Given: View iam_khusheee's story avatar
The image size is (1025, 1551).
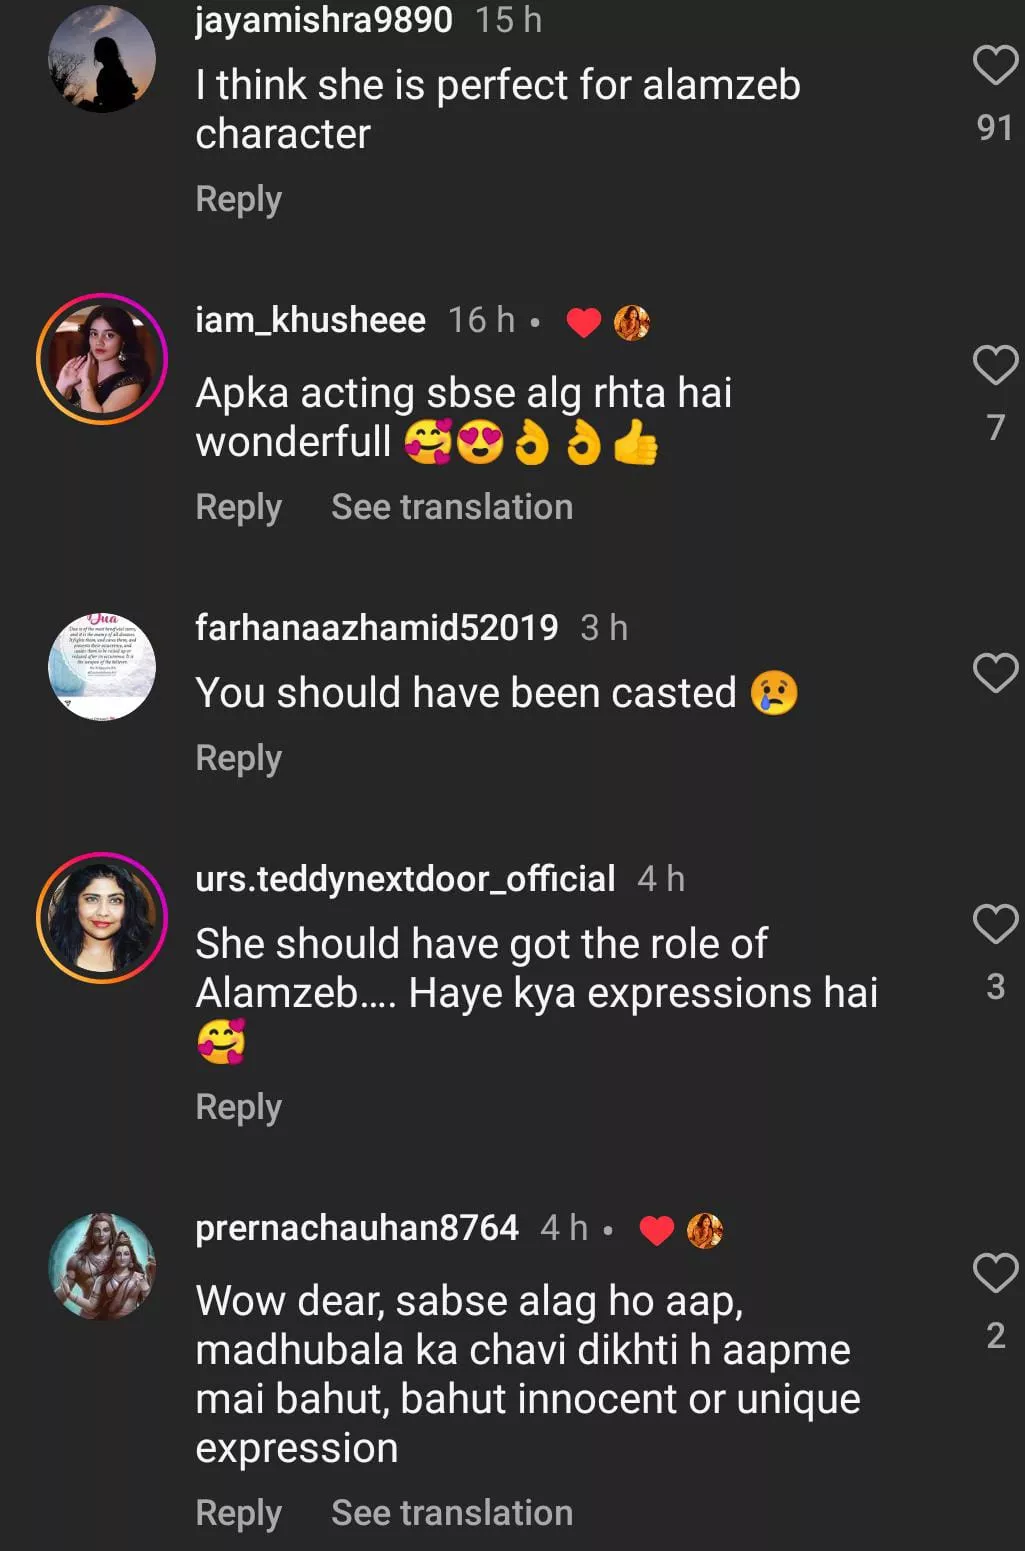Looking at the screenshot, I should (102, 359).
